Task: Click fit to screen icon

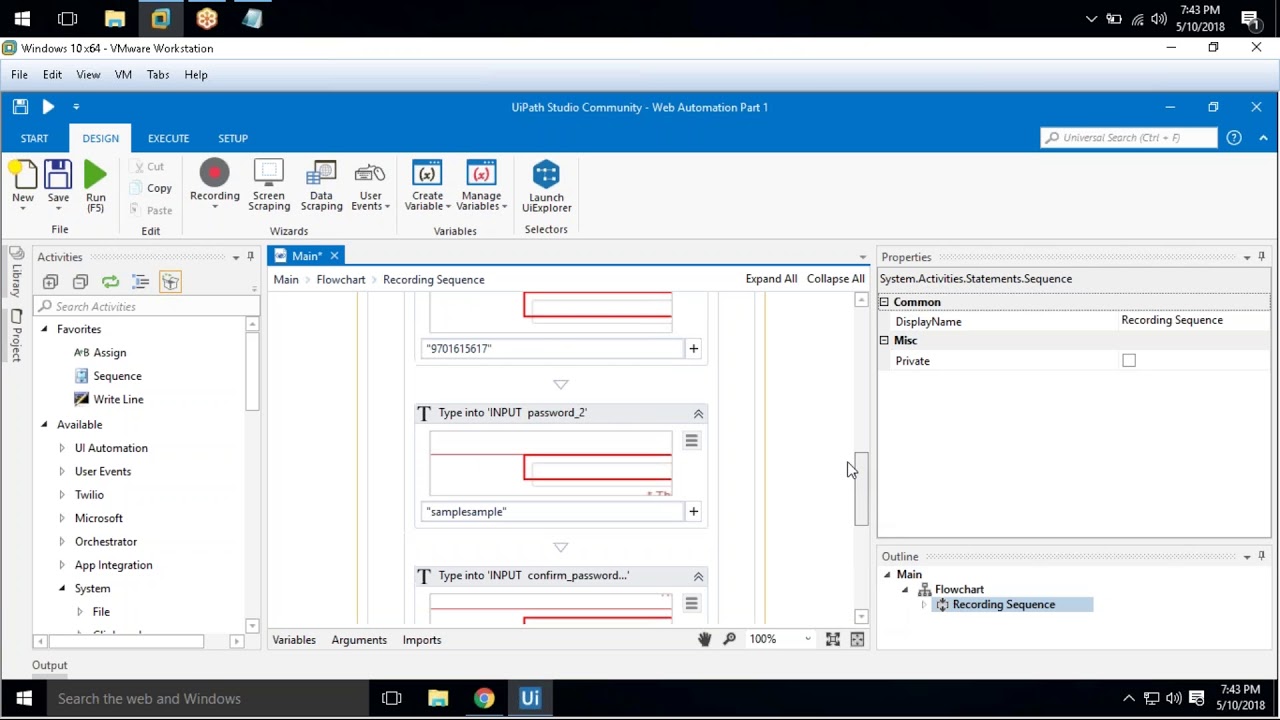Action: (832, 639)
